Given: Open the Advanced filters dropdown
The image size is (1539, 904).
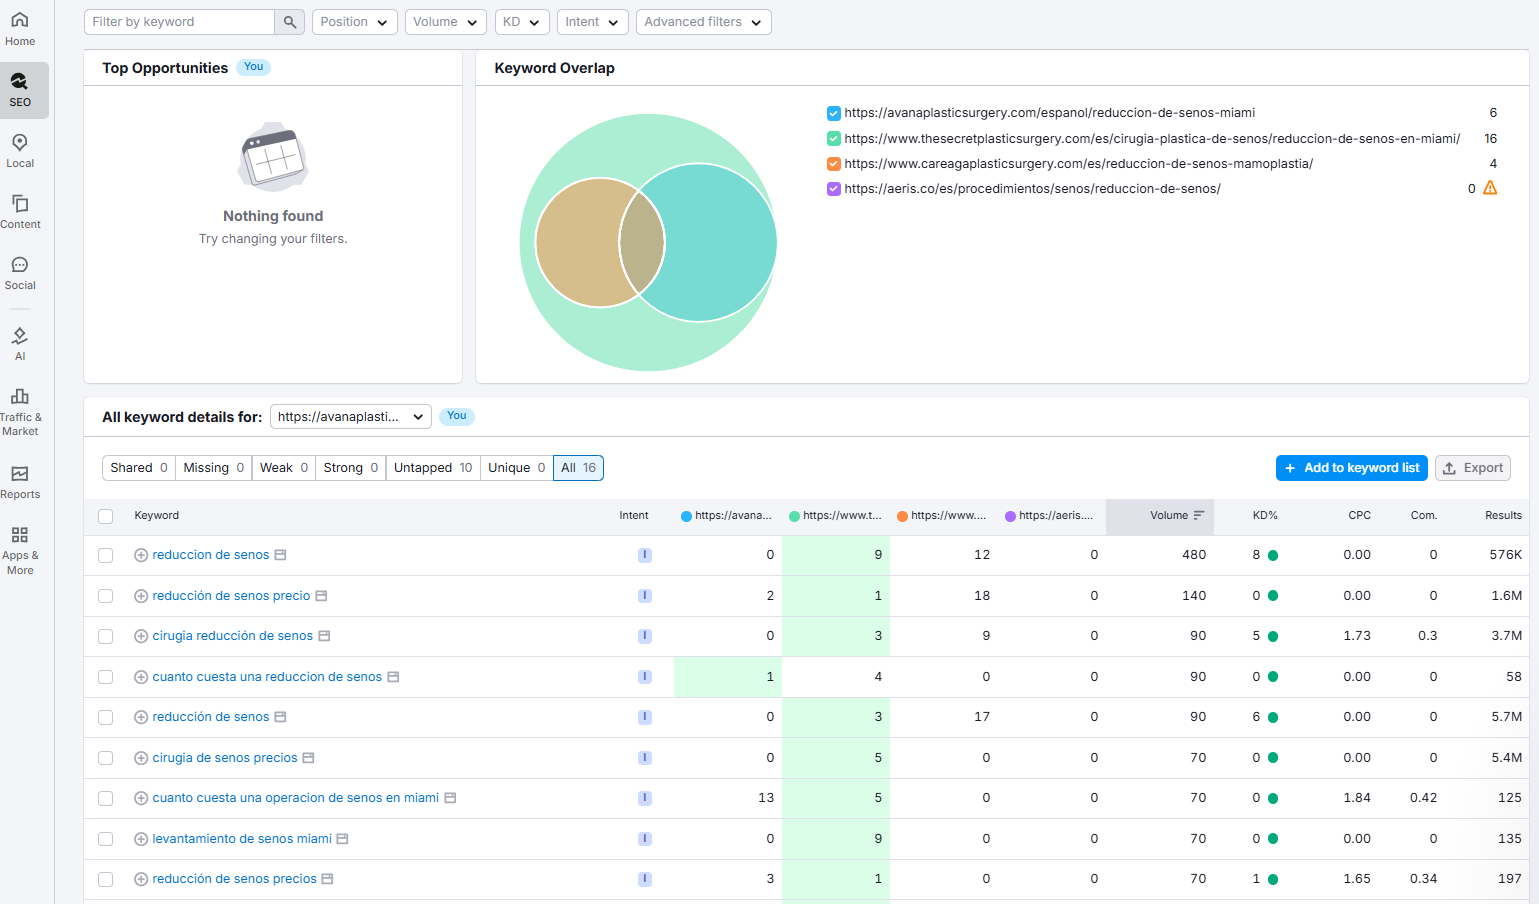Looking at the screenshot, I should [704, 22].
